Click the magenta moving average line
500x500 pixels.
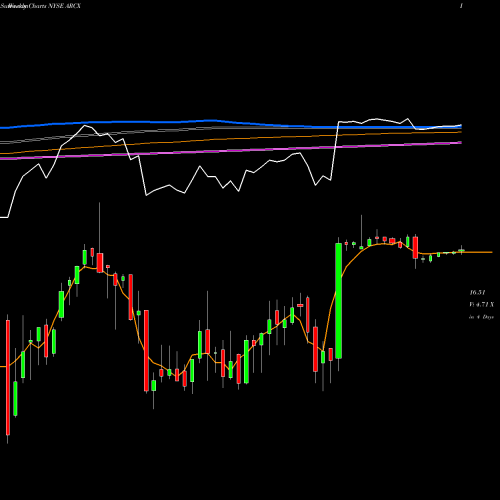pyautogui.click(x=231, y=150)
